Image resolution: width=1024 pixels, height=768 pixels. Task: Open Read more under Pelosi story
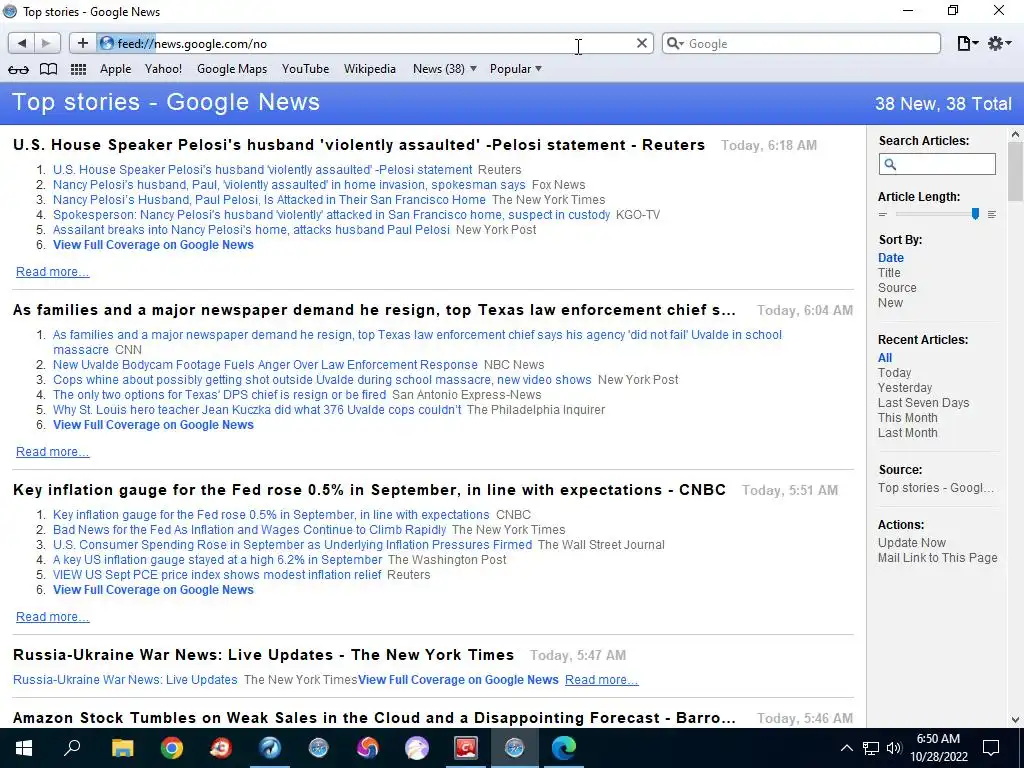[x=52, y=272]
